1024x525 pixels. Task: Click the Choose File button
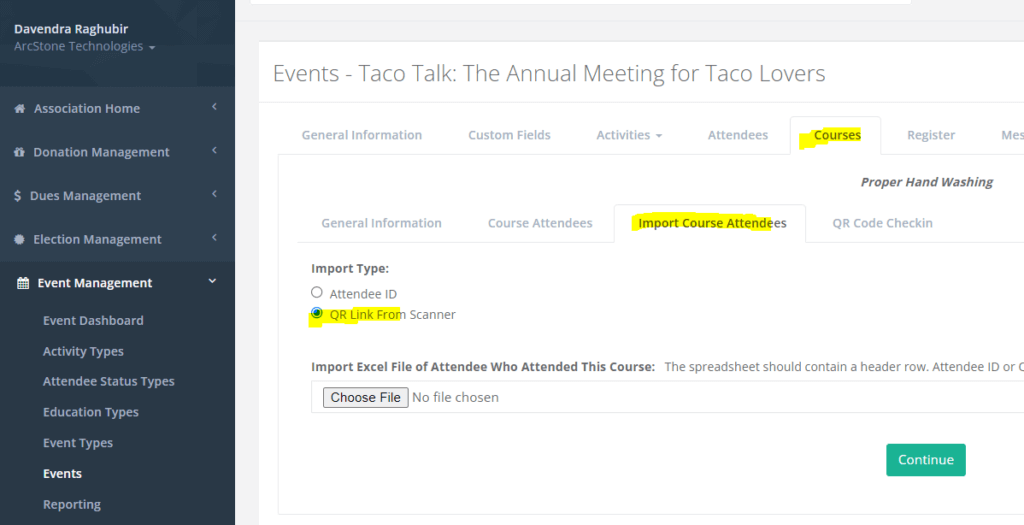pyautogui.click(x=365, y=397)
